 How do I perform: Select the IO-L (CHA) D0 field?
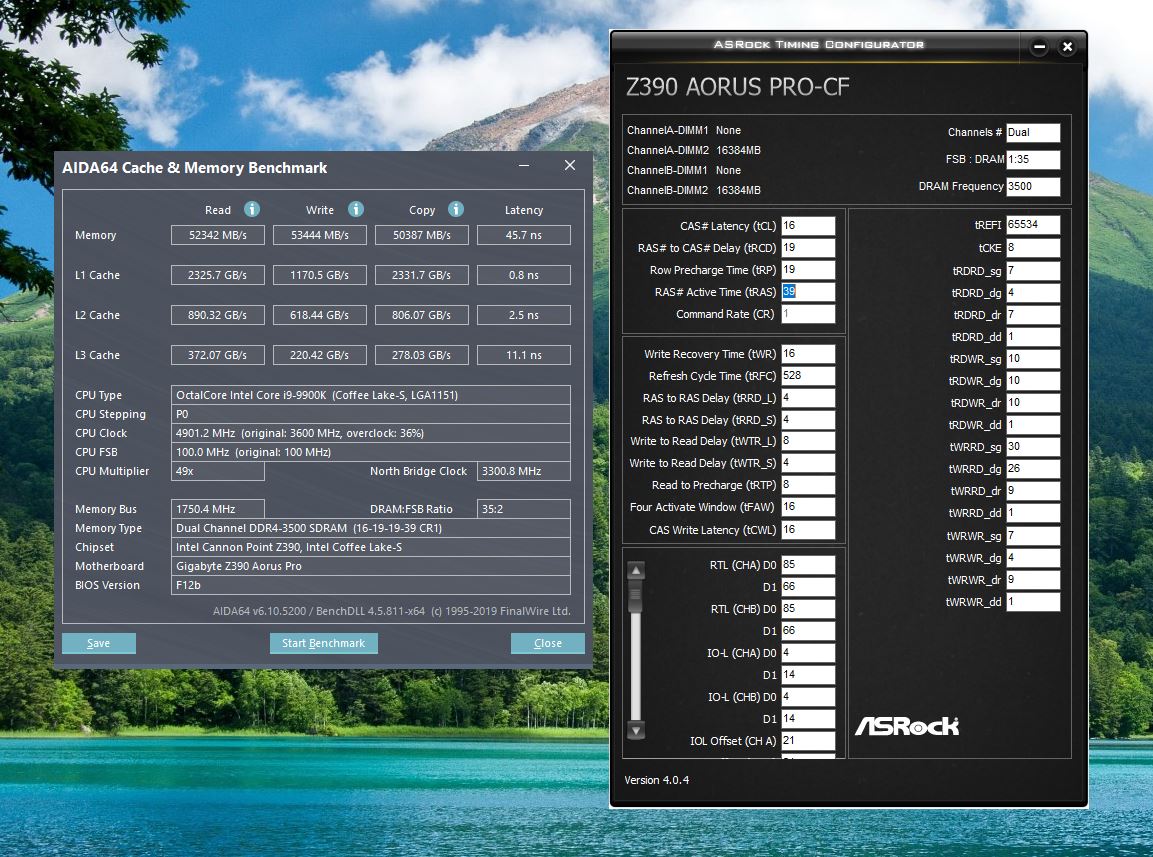(x=808, y=652)
